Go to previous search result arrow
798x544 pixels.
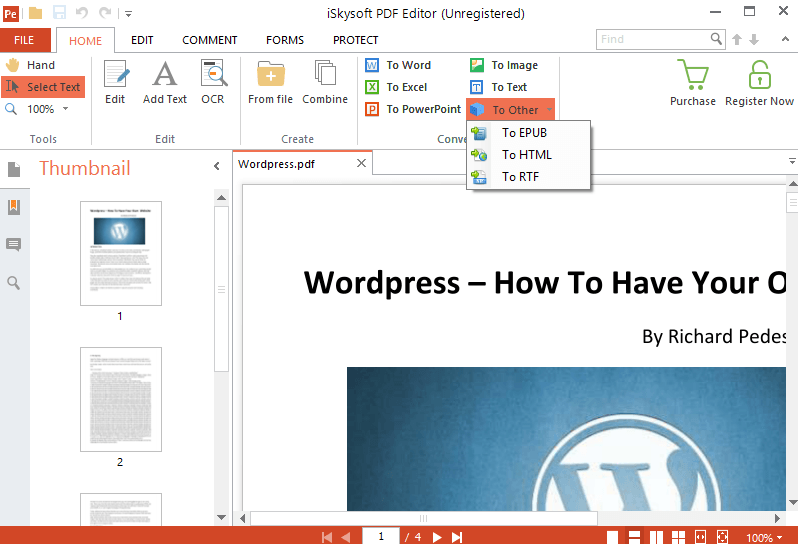click(737, 40)
